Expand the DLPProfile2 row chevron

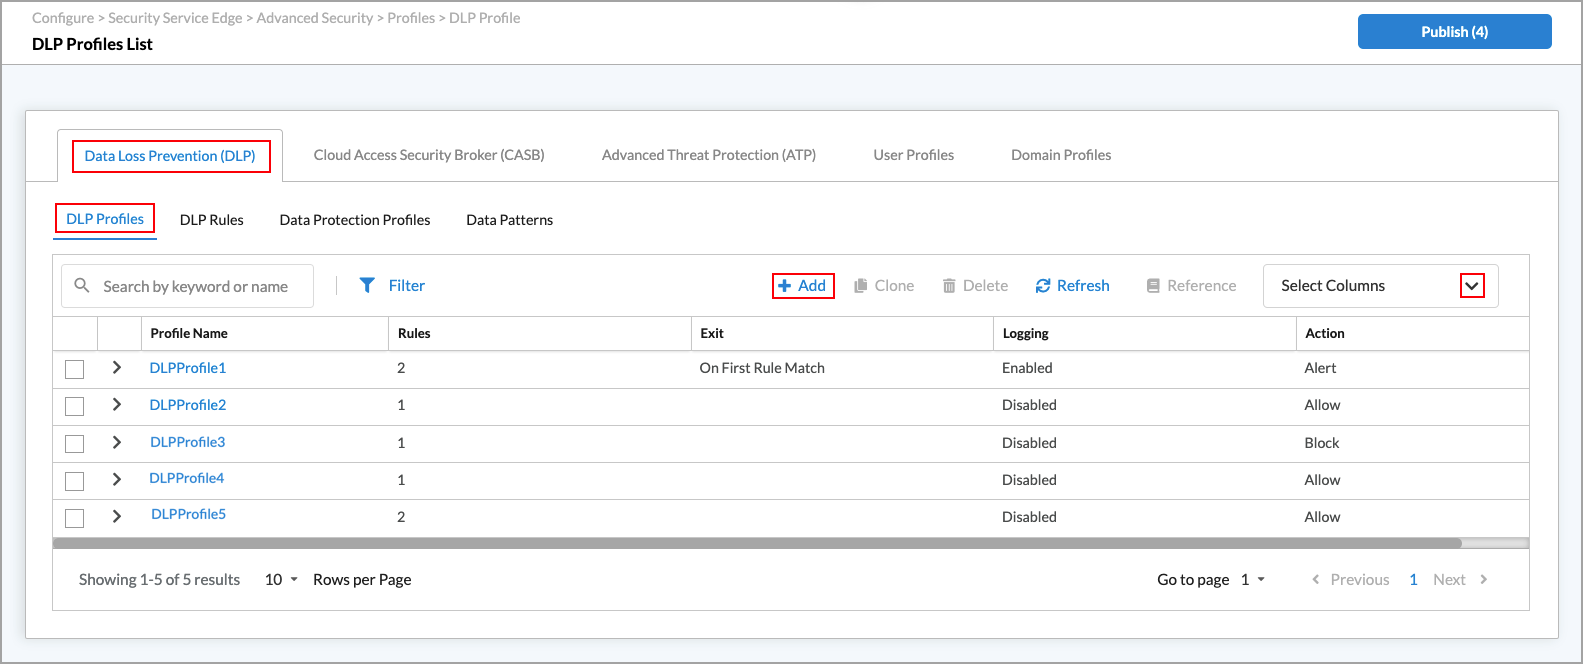click(x=117, y=405)
